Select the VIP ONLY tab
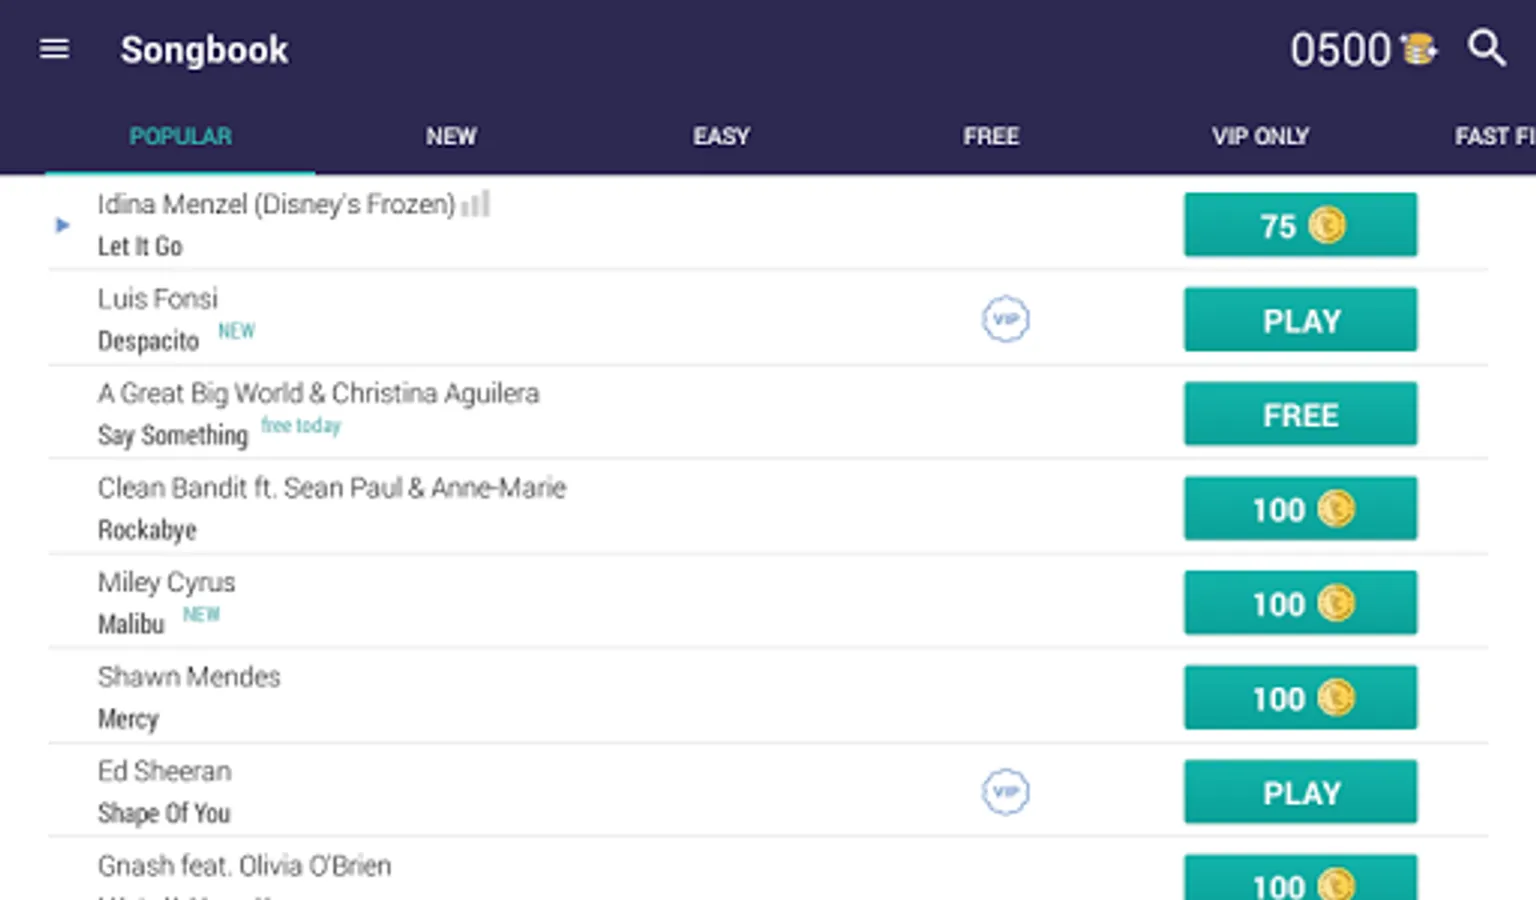Viewport: 1536px width, 900px height. click(1260, 136)
